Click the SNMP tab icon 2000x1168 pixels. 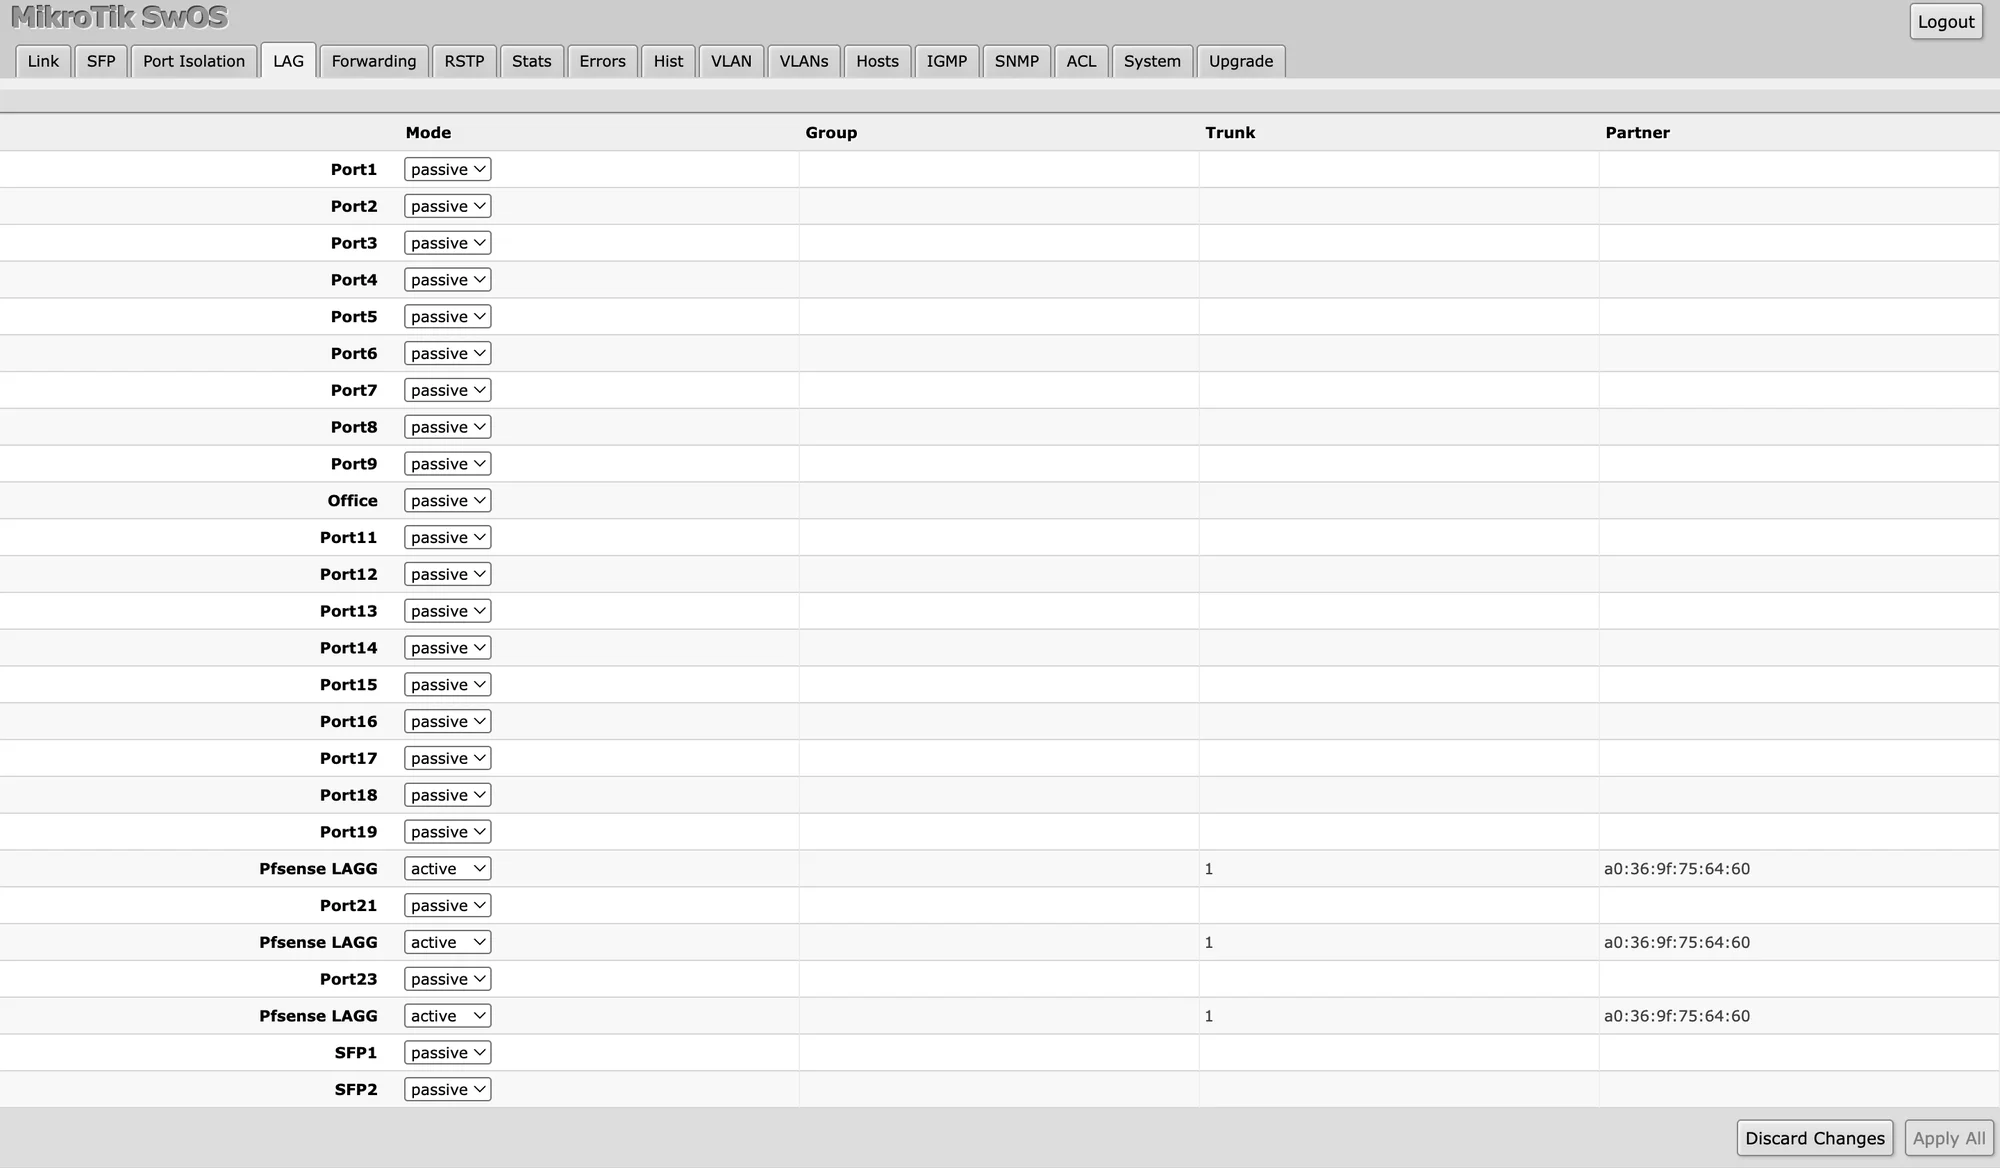click(1016, 60)
